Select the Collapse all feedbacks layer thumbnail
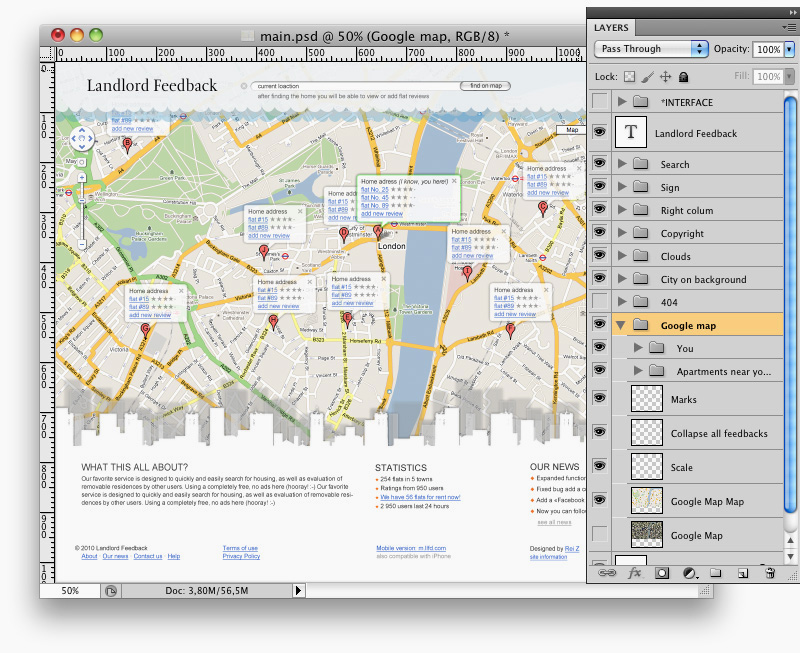Image resolution: width=800 pixels, height=653 pixels. pos(647,433)
